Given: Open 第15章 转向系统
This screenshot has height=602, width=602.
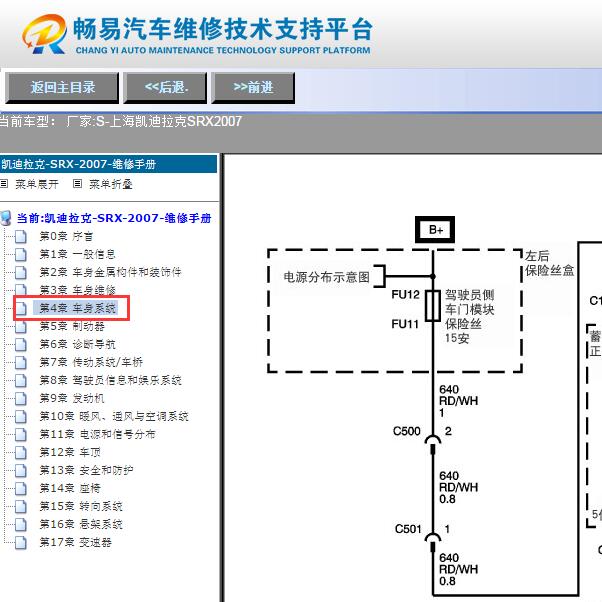Looking at the screenshot, I should tap(81, 506).
